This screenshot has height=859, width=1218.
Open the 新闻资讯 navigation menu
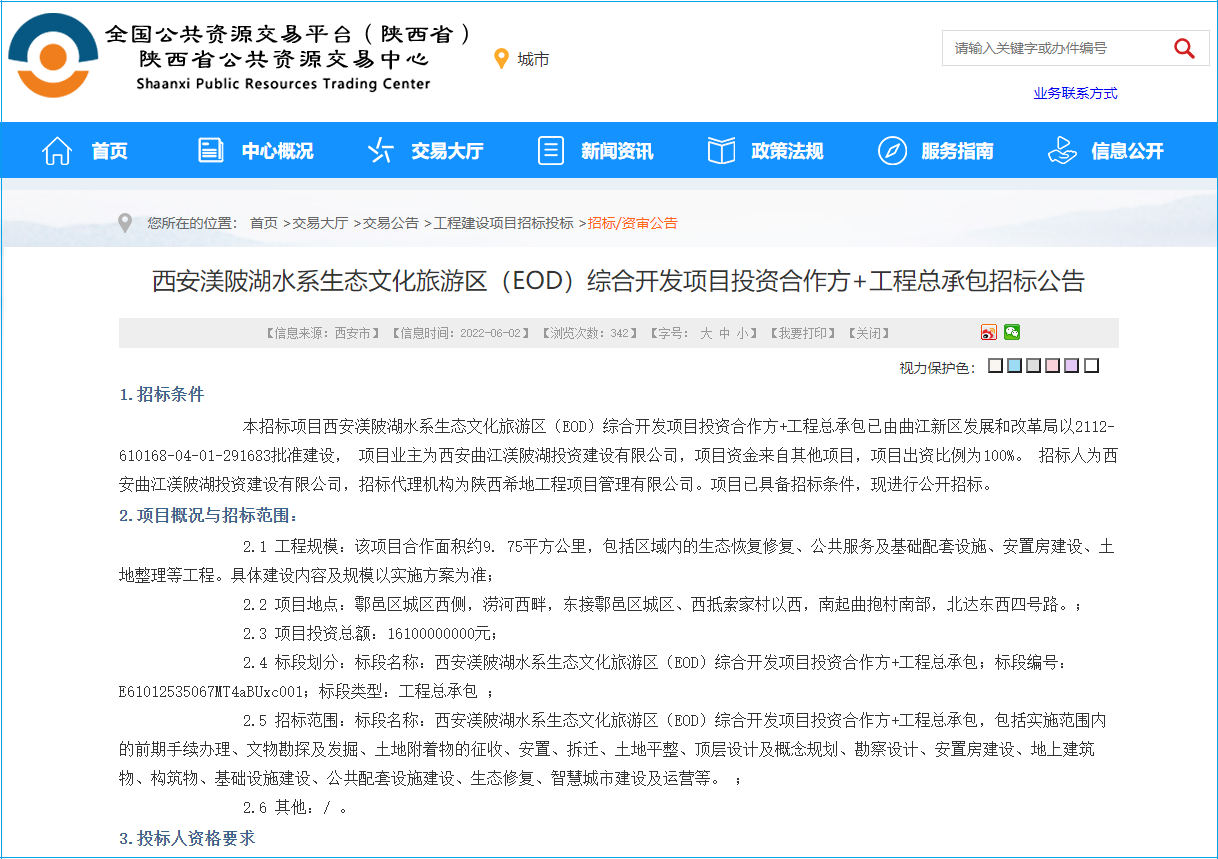point(616,151)
